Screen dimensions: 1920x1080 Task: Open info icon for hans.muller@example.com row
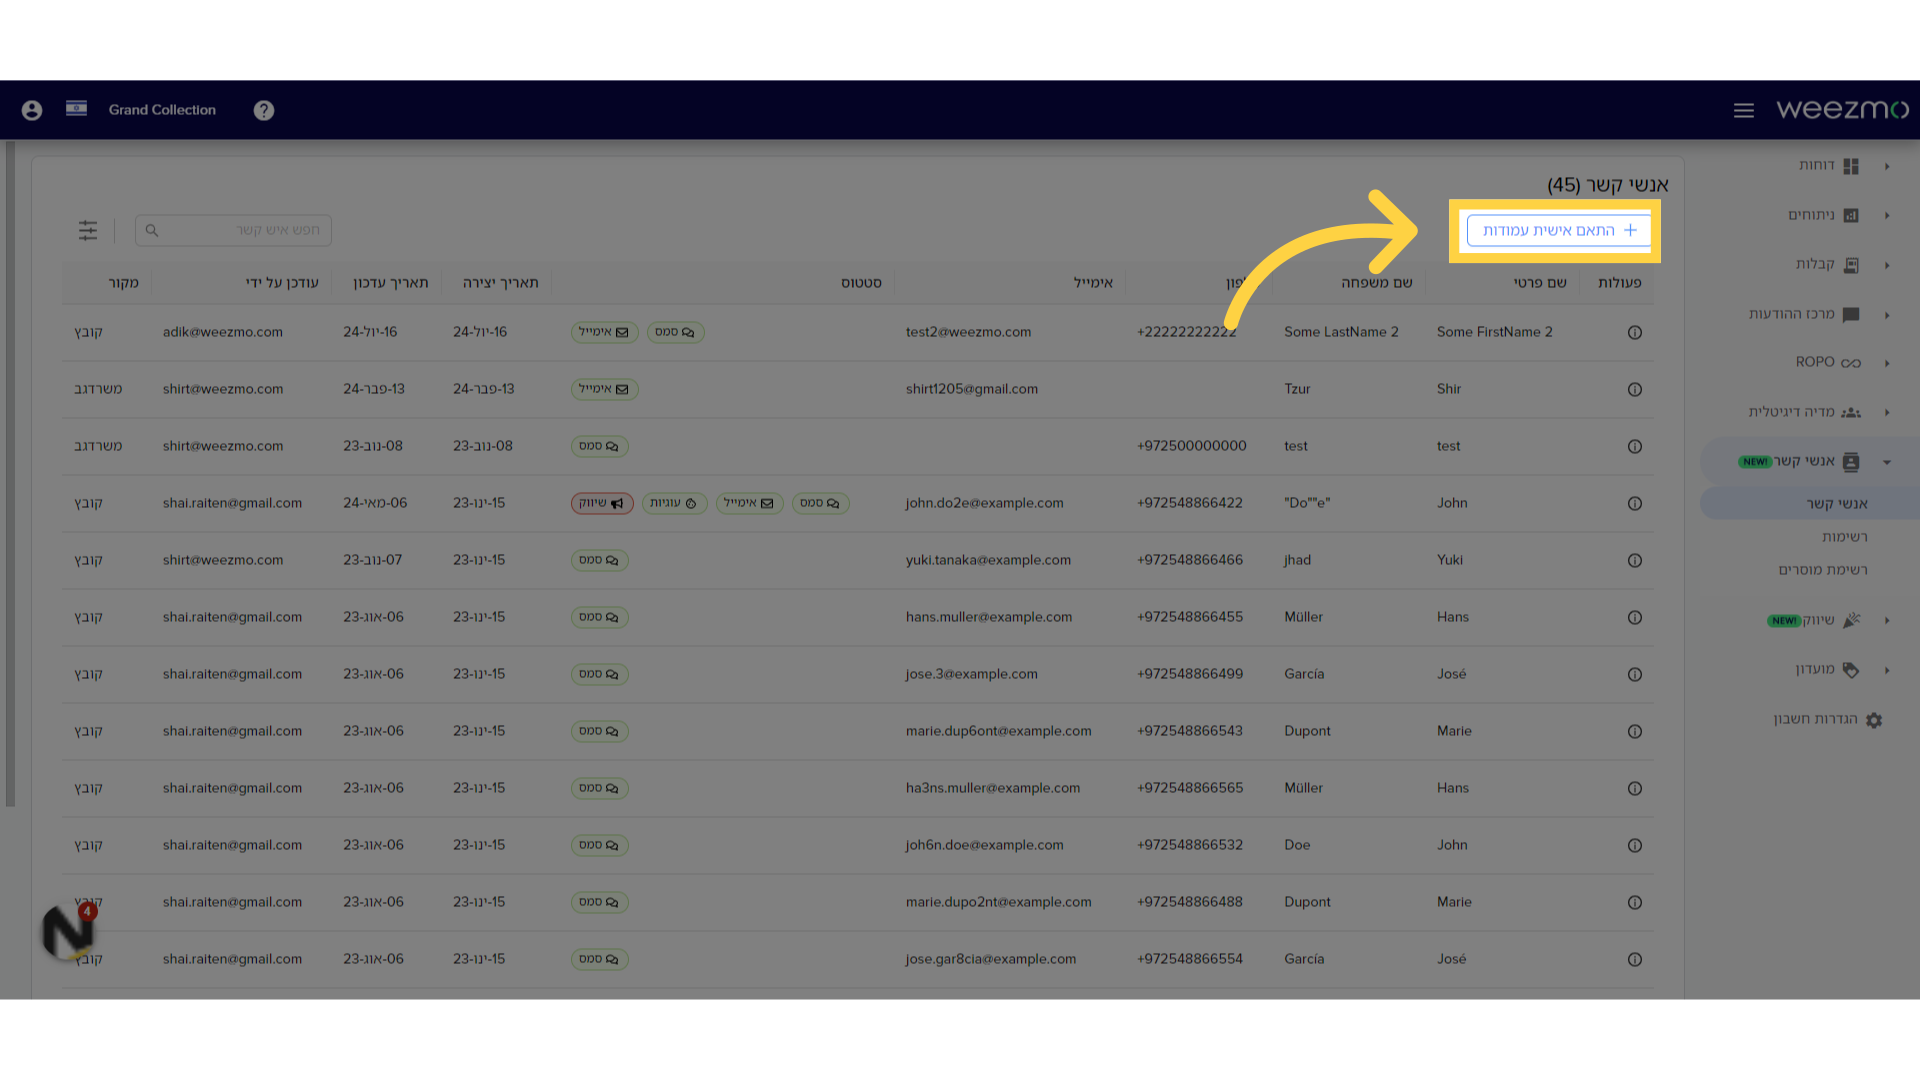(x=1635, y=617)
